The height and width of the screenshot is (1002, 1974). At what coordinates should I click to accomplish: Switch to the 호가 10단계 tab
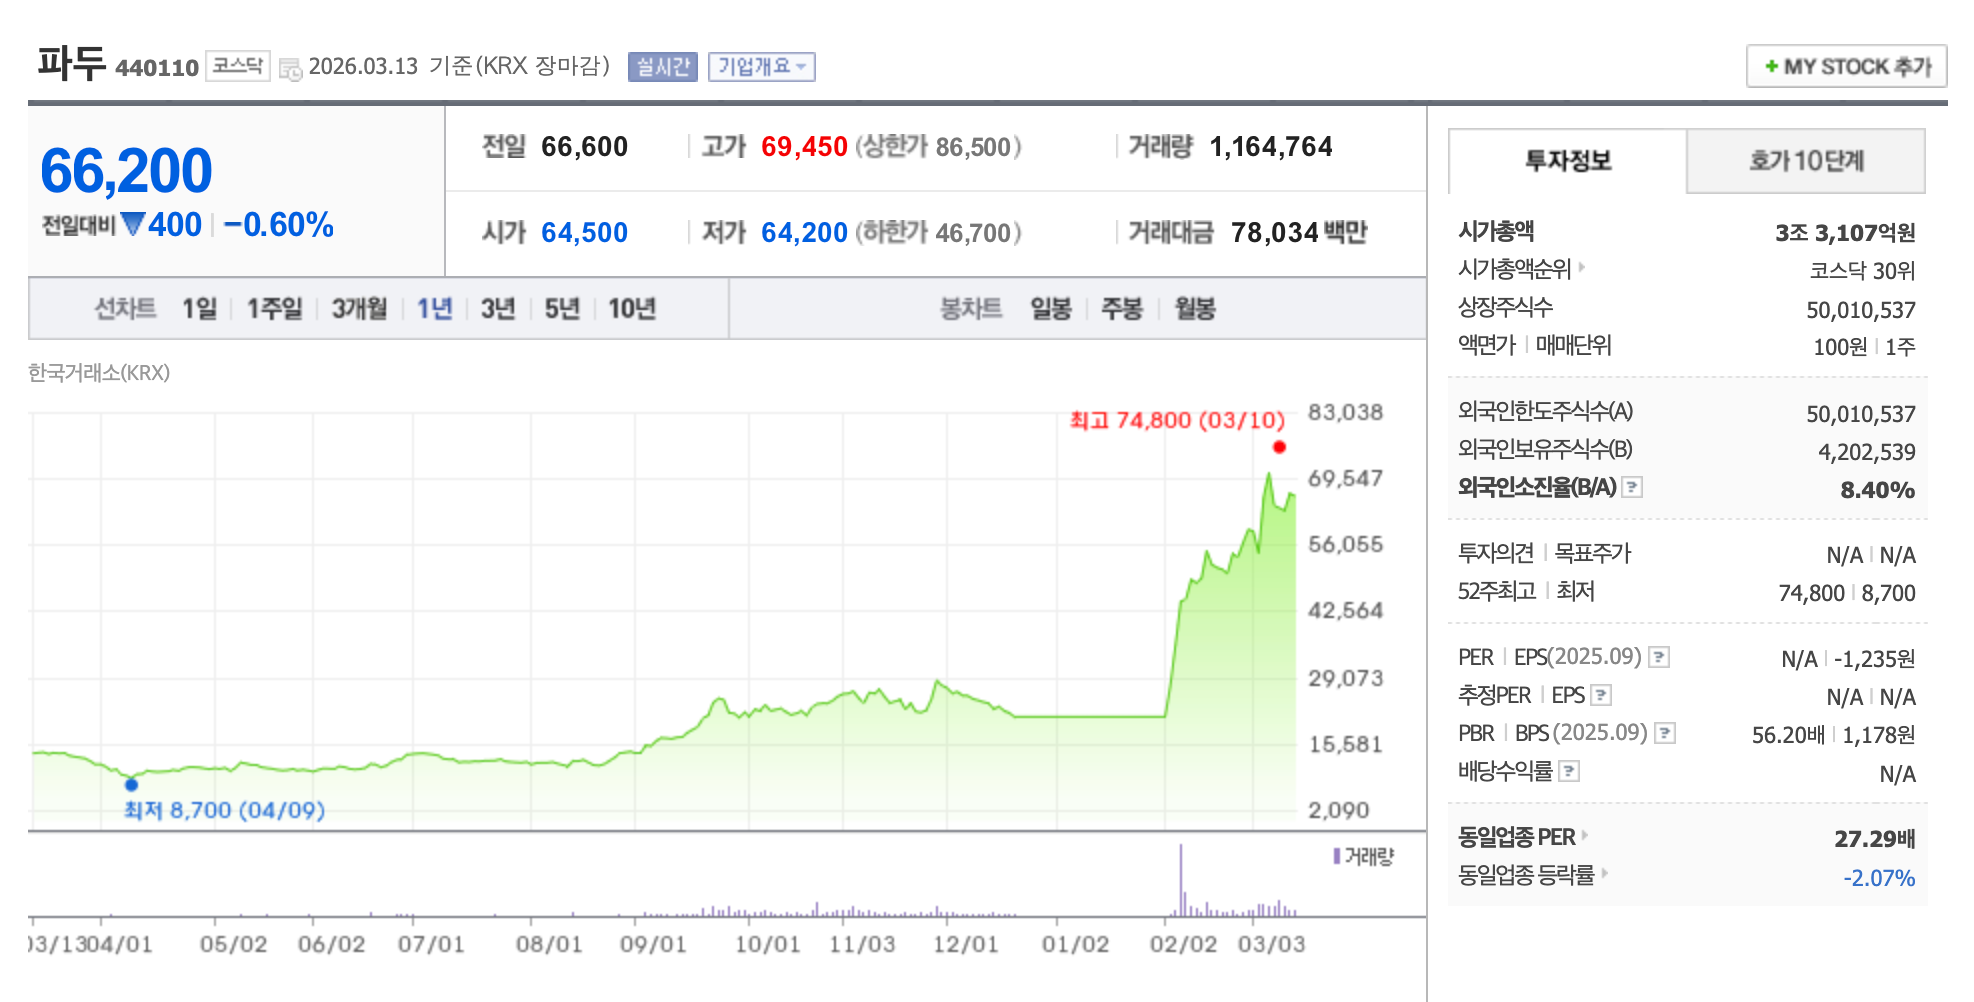point(1806,161)
